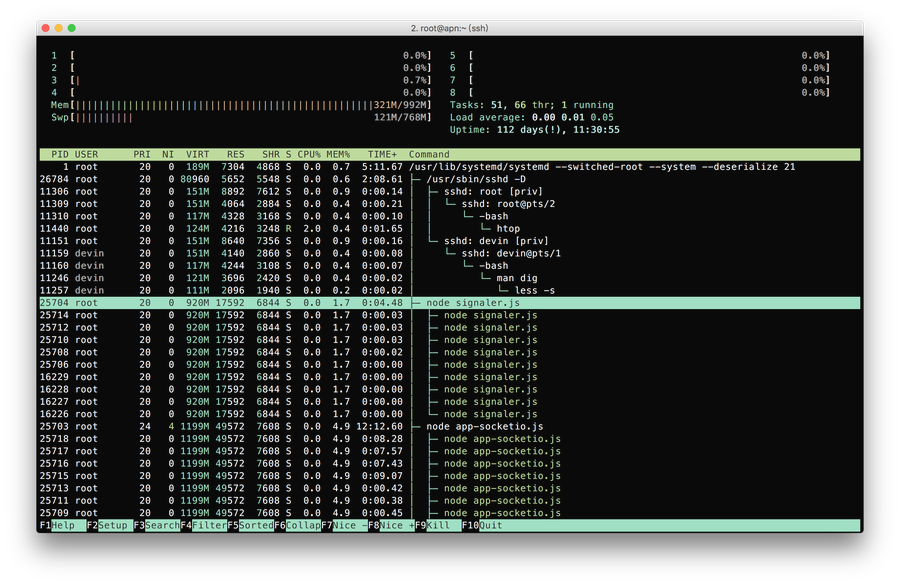Select the systemd process row PID 1
900x585 pixels.
[450, 167]
